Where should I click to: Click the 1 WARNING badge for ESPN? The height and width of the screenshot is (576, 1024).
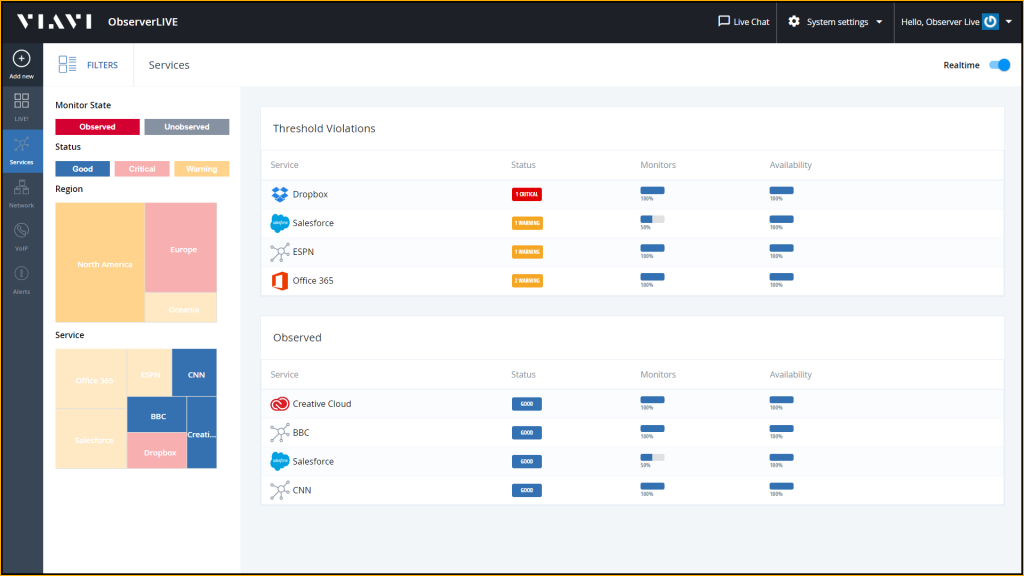coord(527,251)
